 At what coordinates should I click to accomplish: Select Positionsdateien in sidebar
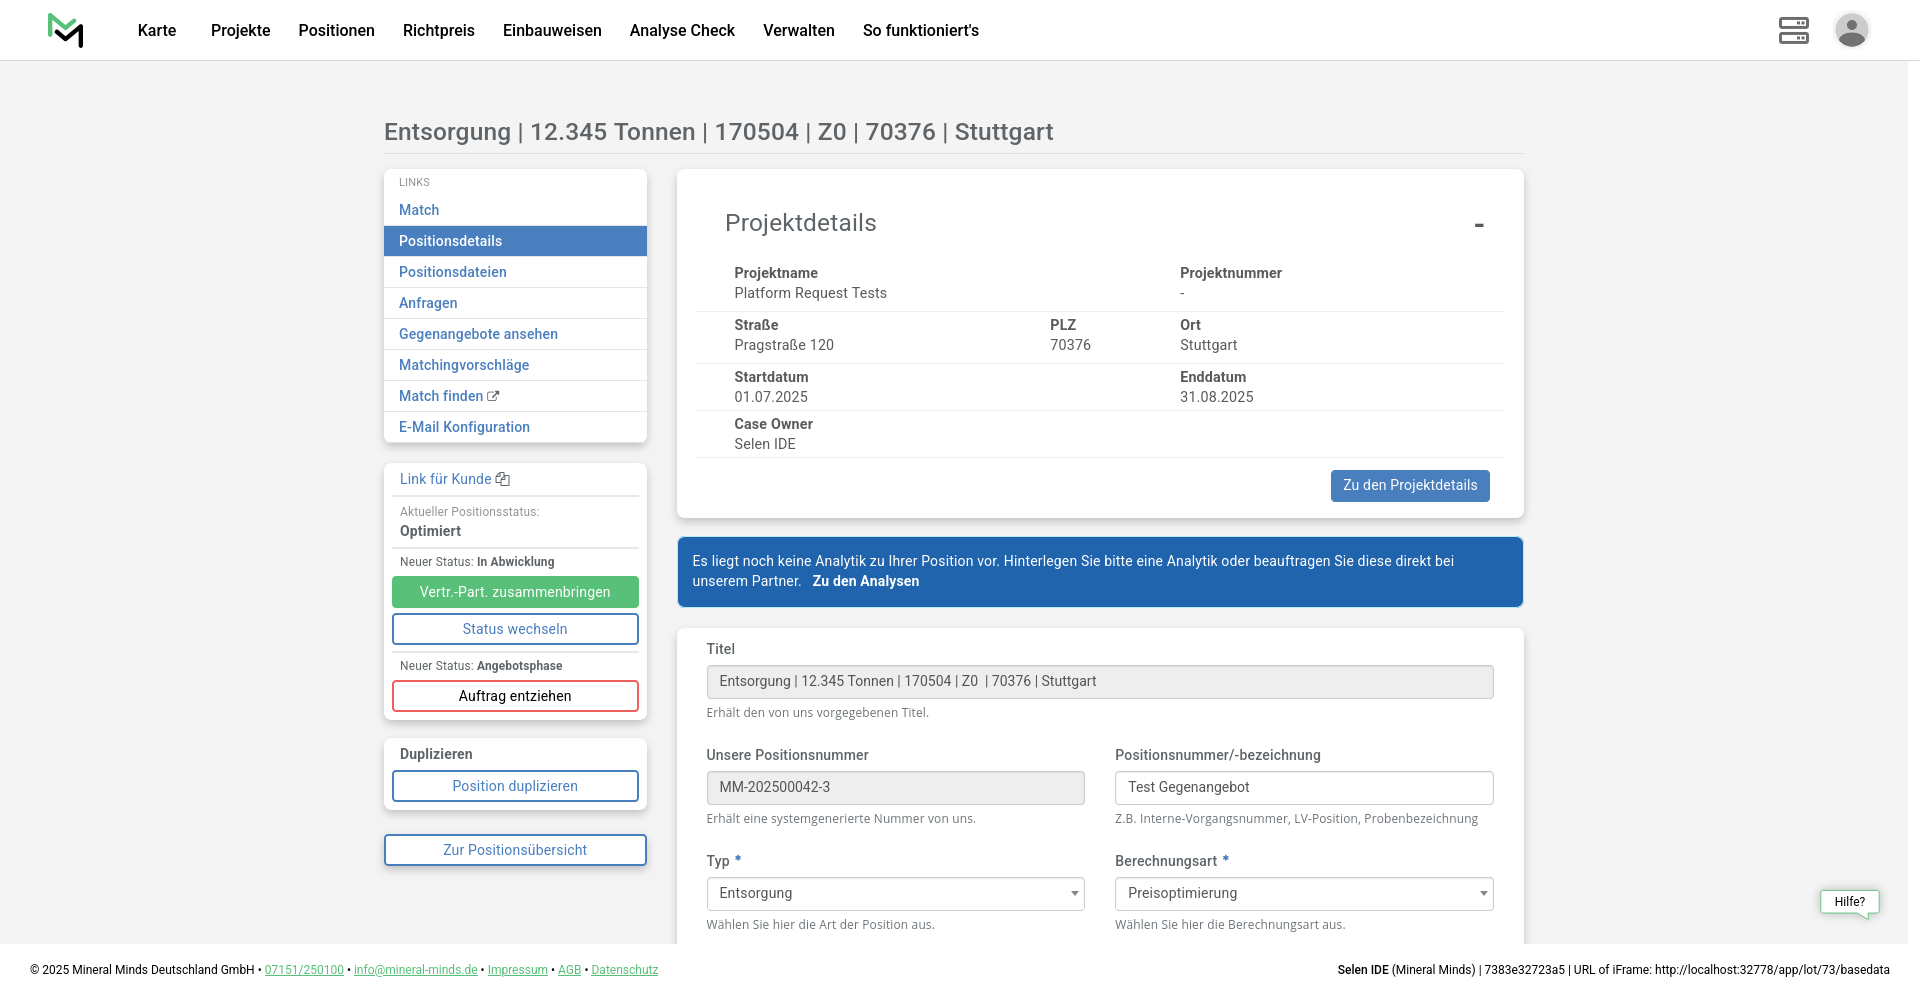tap(452, 272)
